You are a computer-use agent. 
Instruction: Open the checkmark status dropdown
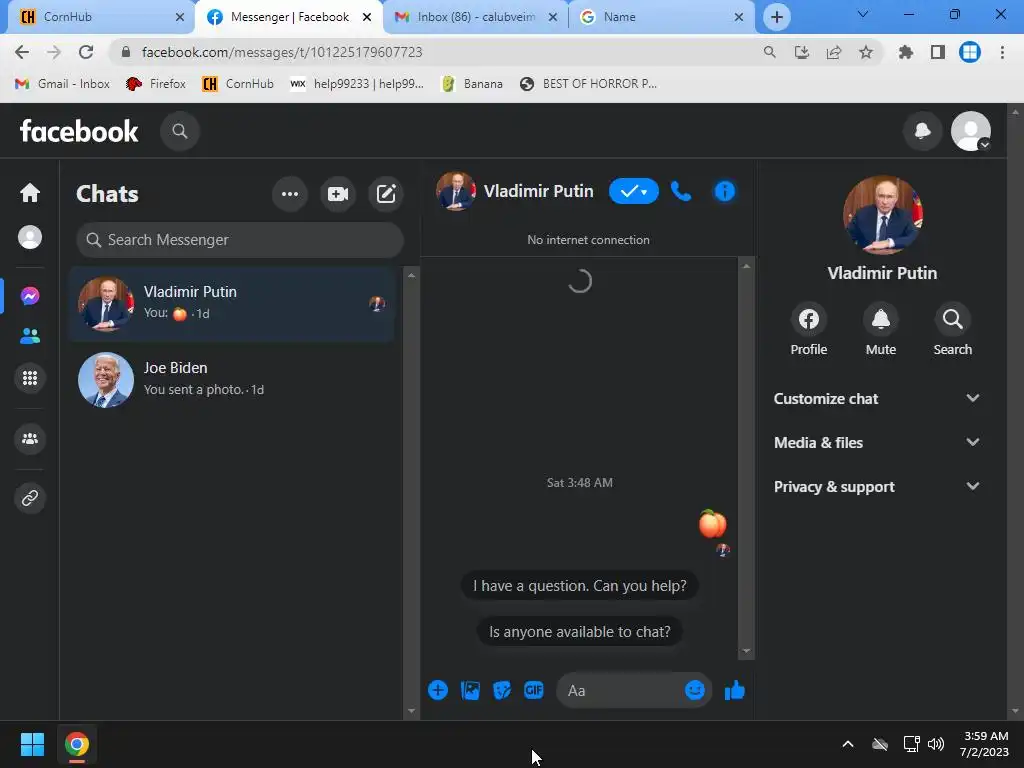point(633,191)
